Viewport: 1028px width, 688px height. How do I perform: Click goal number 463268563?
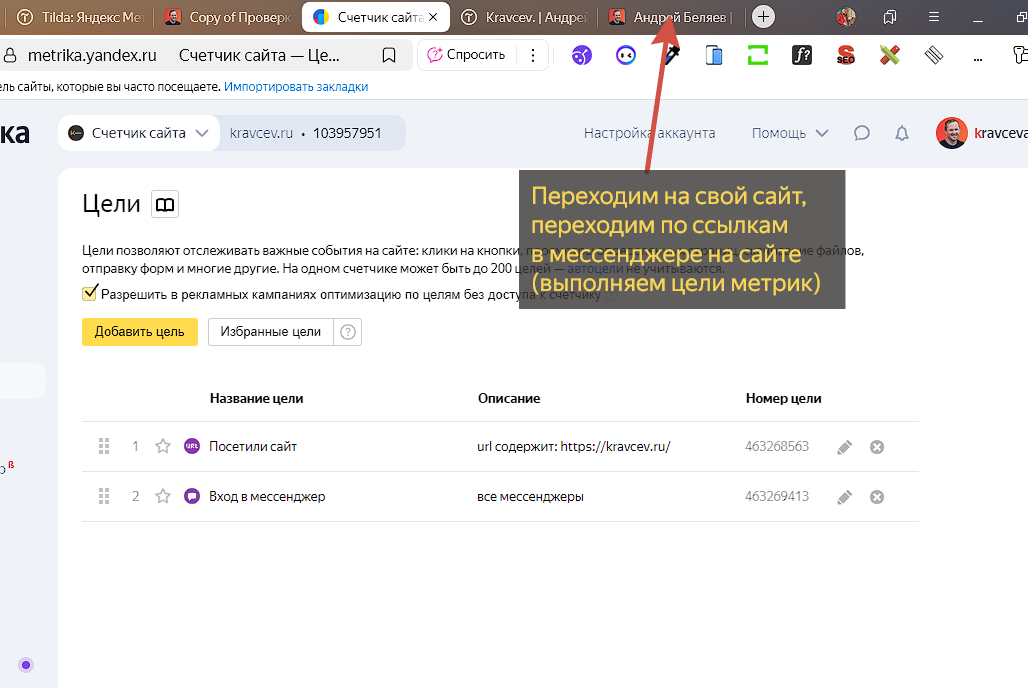point(777,447)
